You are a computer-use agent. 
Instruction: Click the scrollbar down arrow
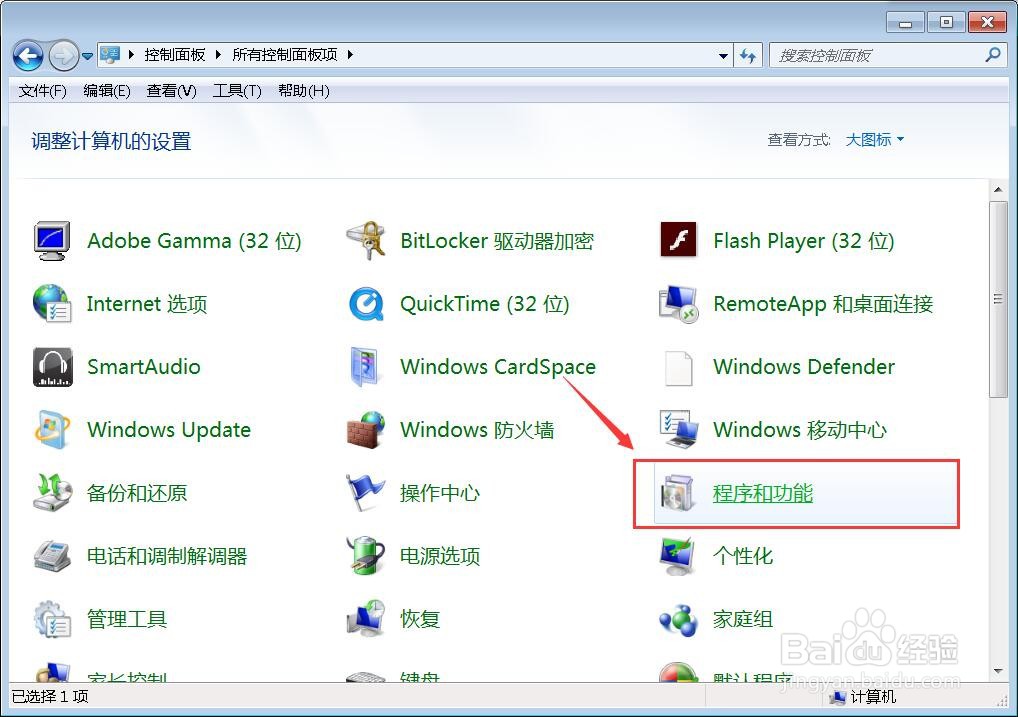[x=998, y=672]
